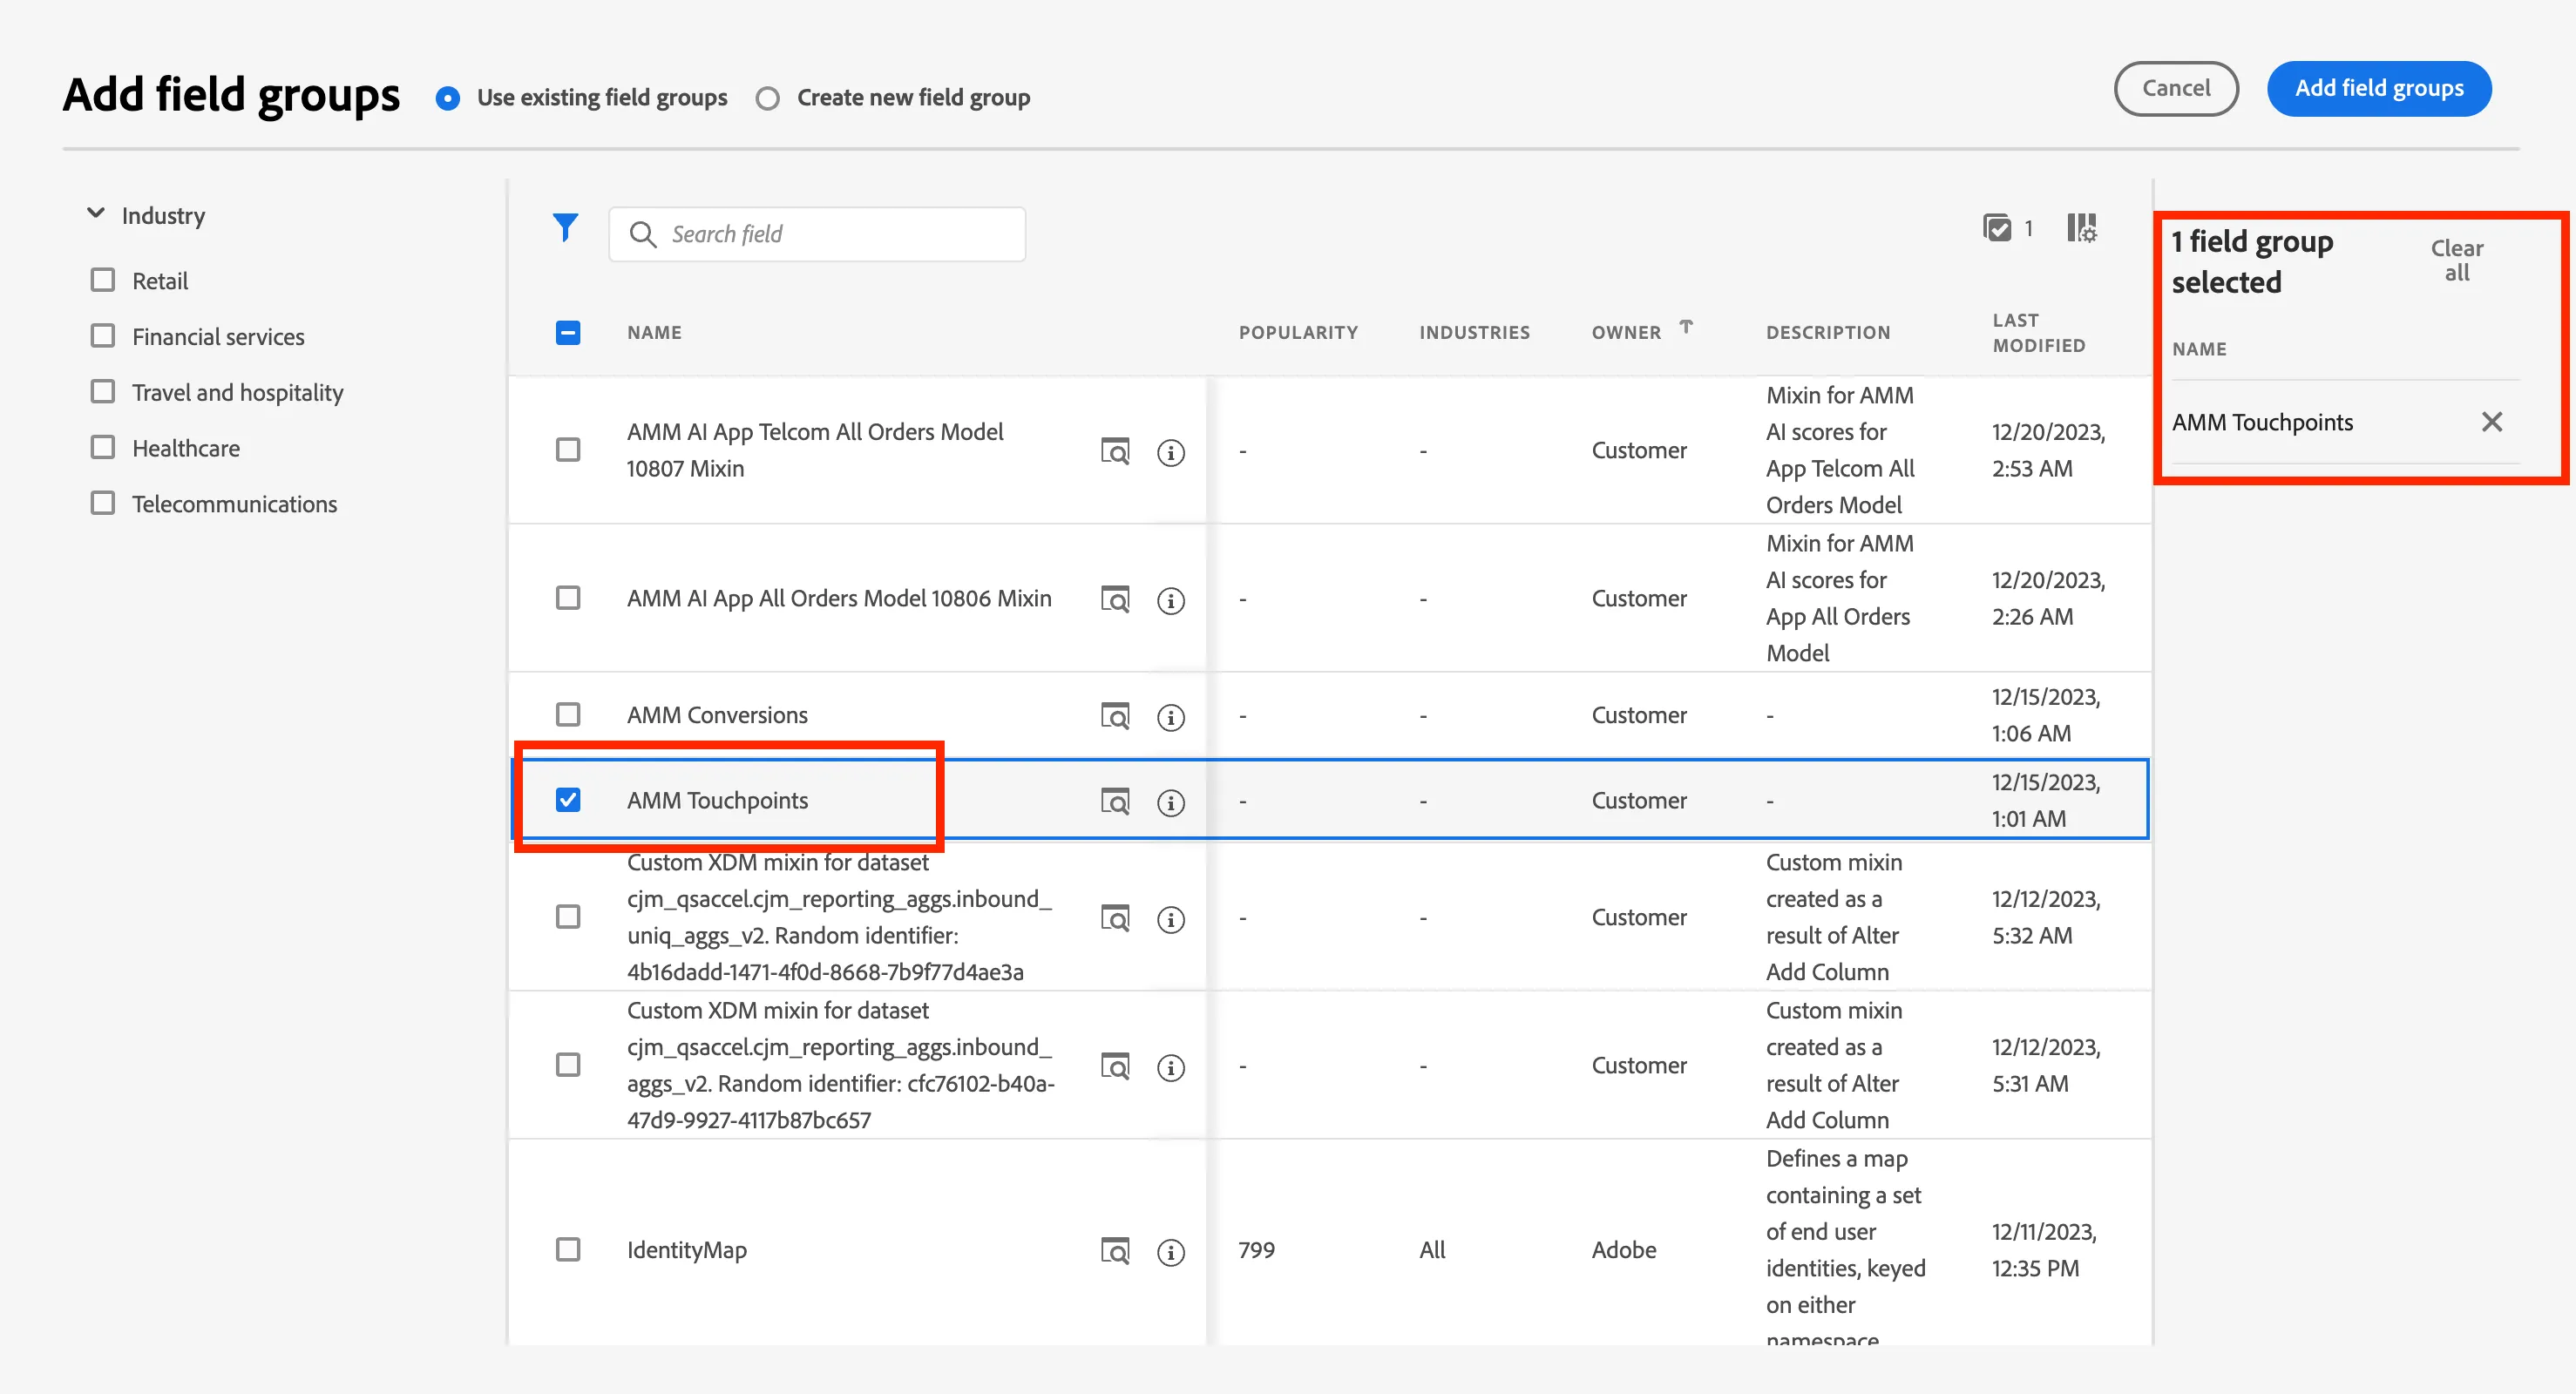Screen dimensions: 2576x1394
Task: Preview AMM AI App All Orders Model 10806 Mixin
Action: (x=1115, y=600)
